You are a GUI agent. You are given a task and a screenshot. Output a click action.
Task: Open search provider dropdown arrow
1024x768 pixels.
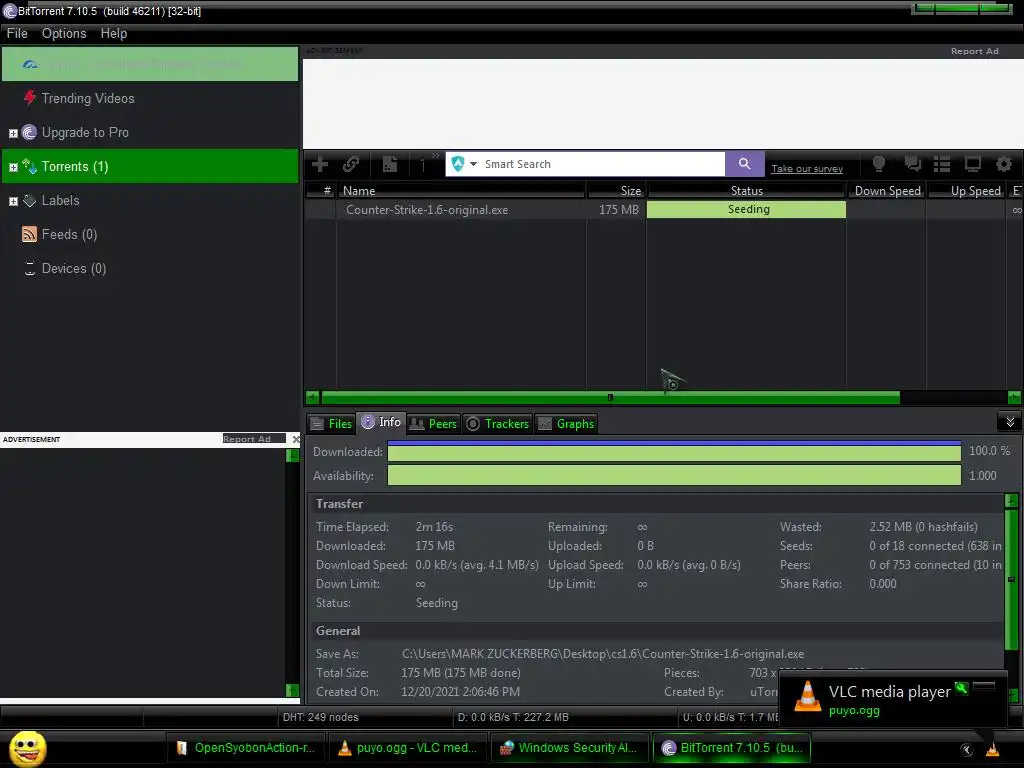tap(473, 164)
